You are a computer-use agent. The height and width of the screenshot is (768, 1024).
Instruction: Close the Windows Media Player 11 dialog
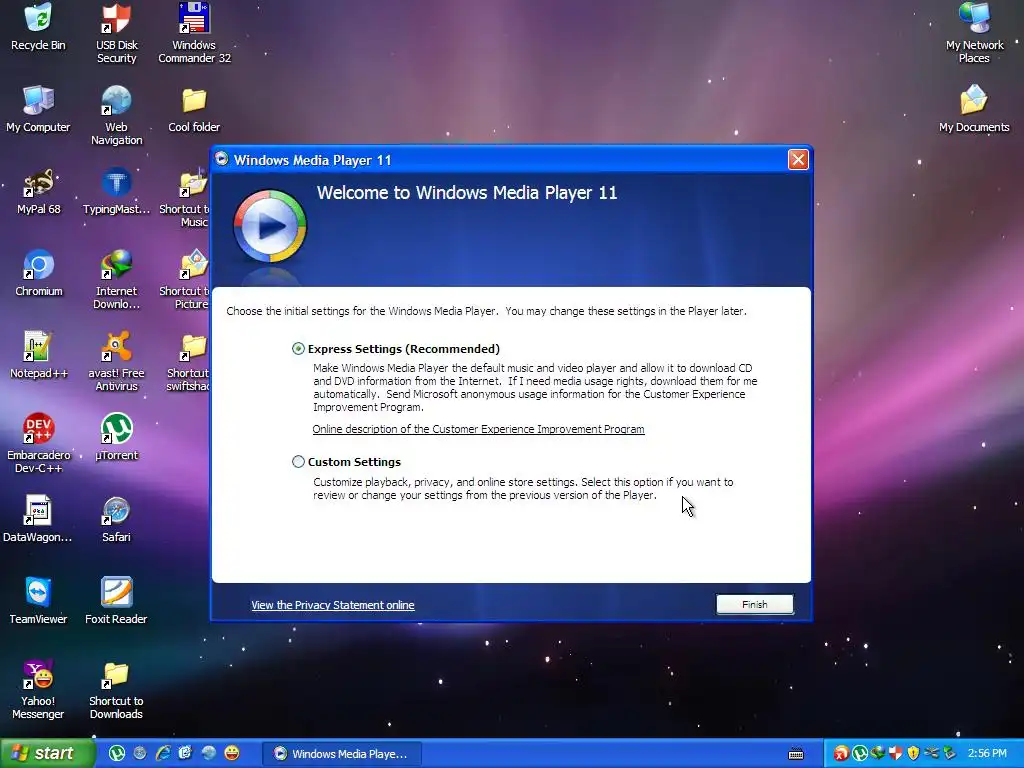coord(798,159)
